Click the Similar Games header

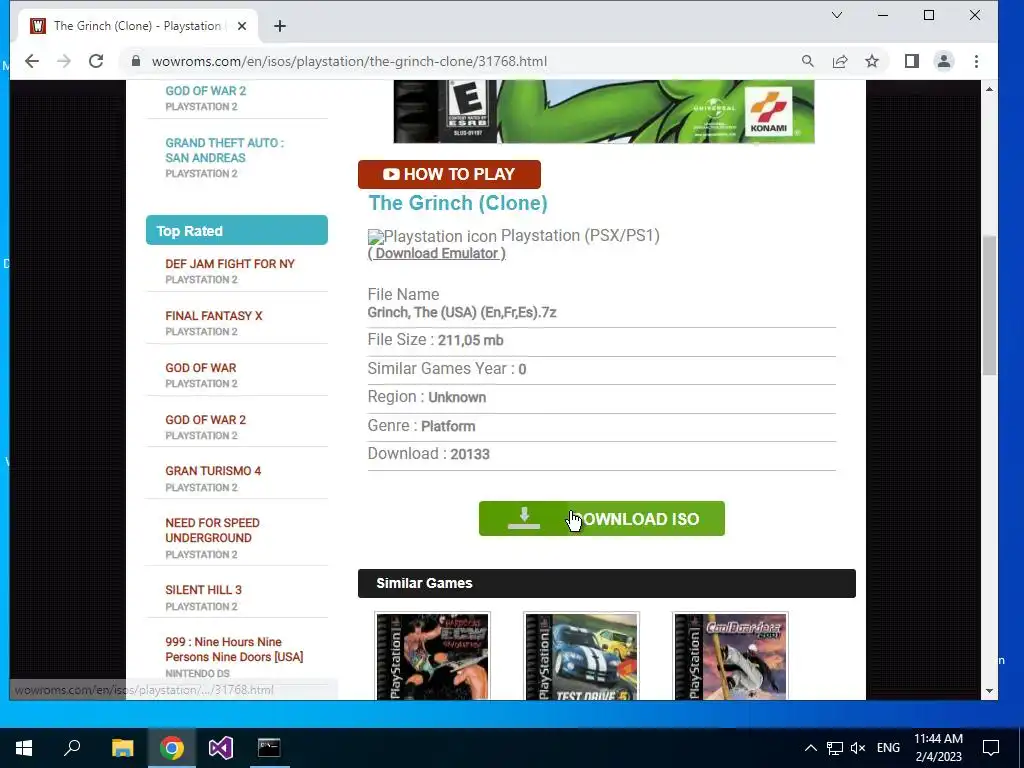tap(607, 583)
